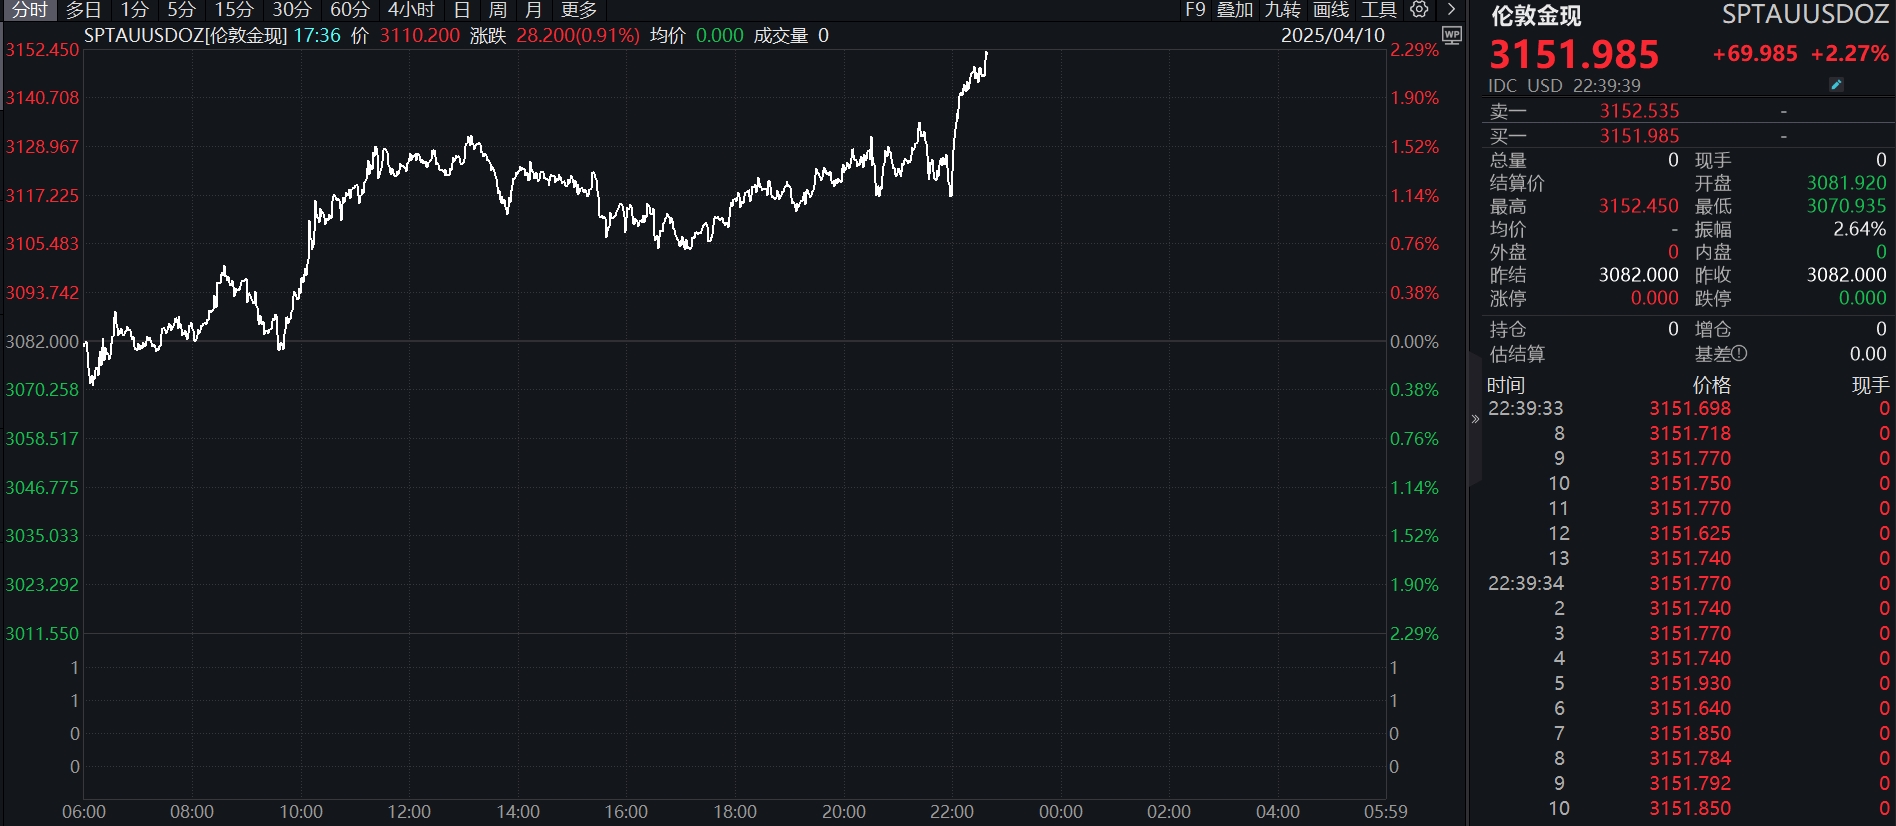This screenshot has width=1896, height=826.
Task: Select the 15分 timeframe
Action: pos(233,10)
